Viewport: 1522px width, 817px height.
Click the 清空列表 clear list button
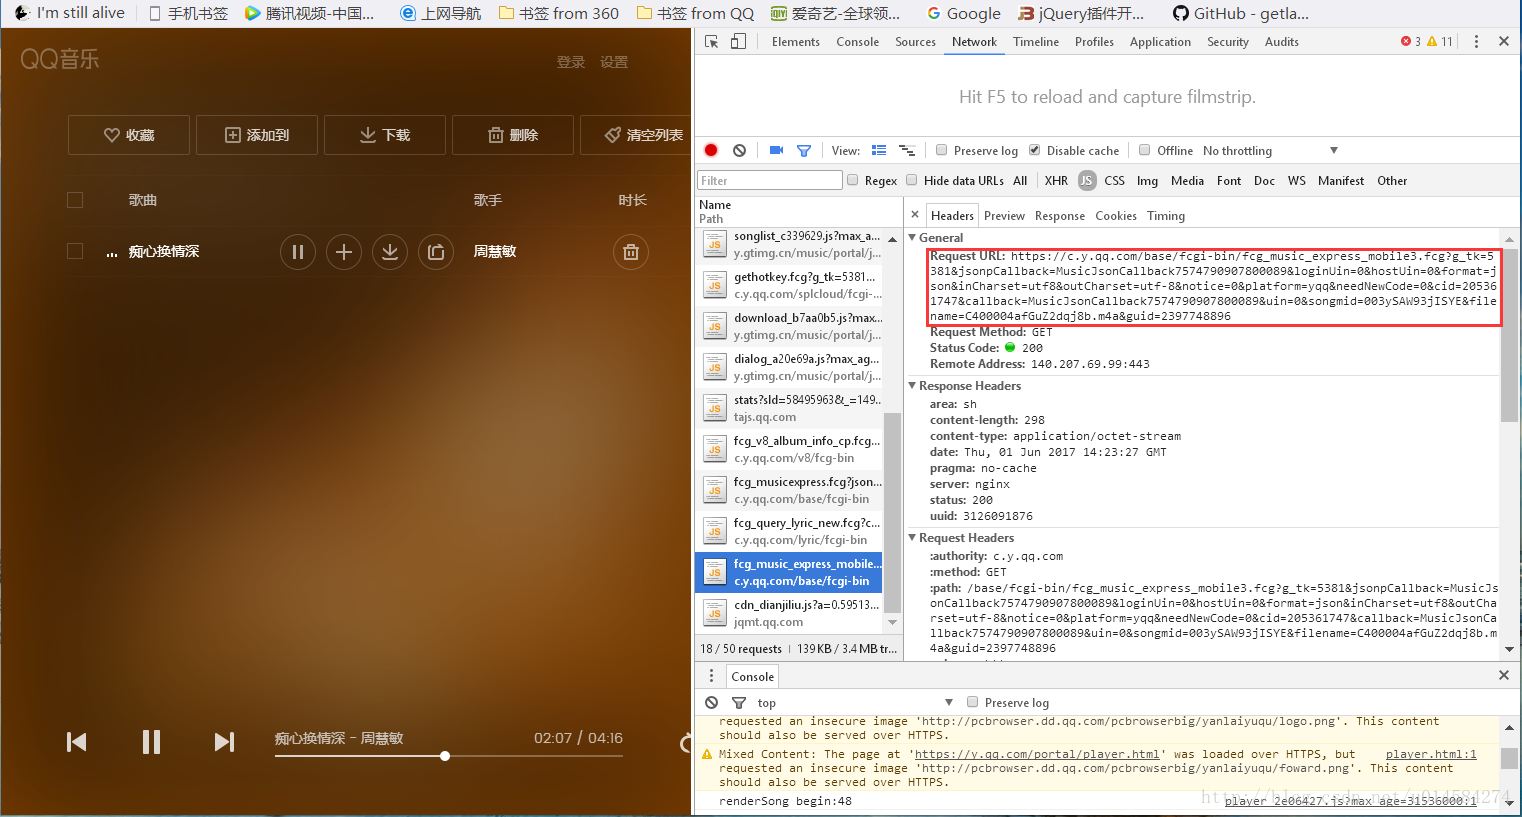point(636,135)
